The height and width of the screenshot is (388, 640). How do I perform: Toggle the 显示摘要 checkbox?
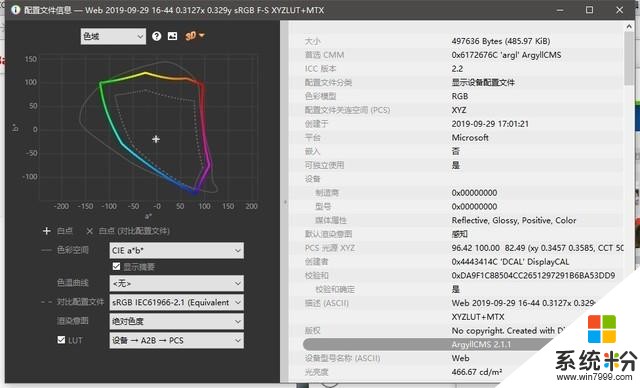(116, 266)
